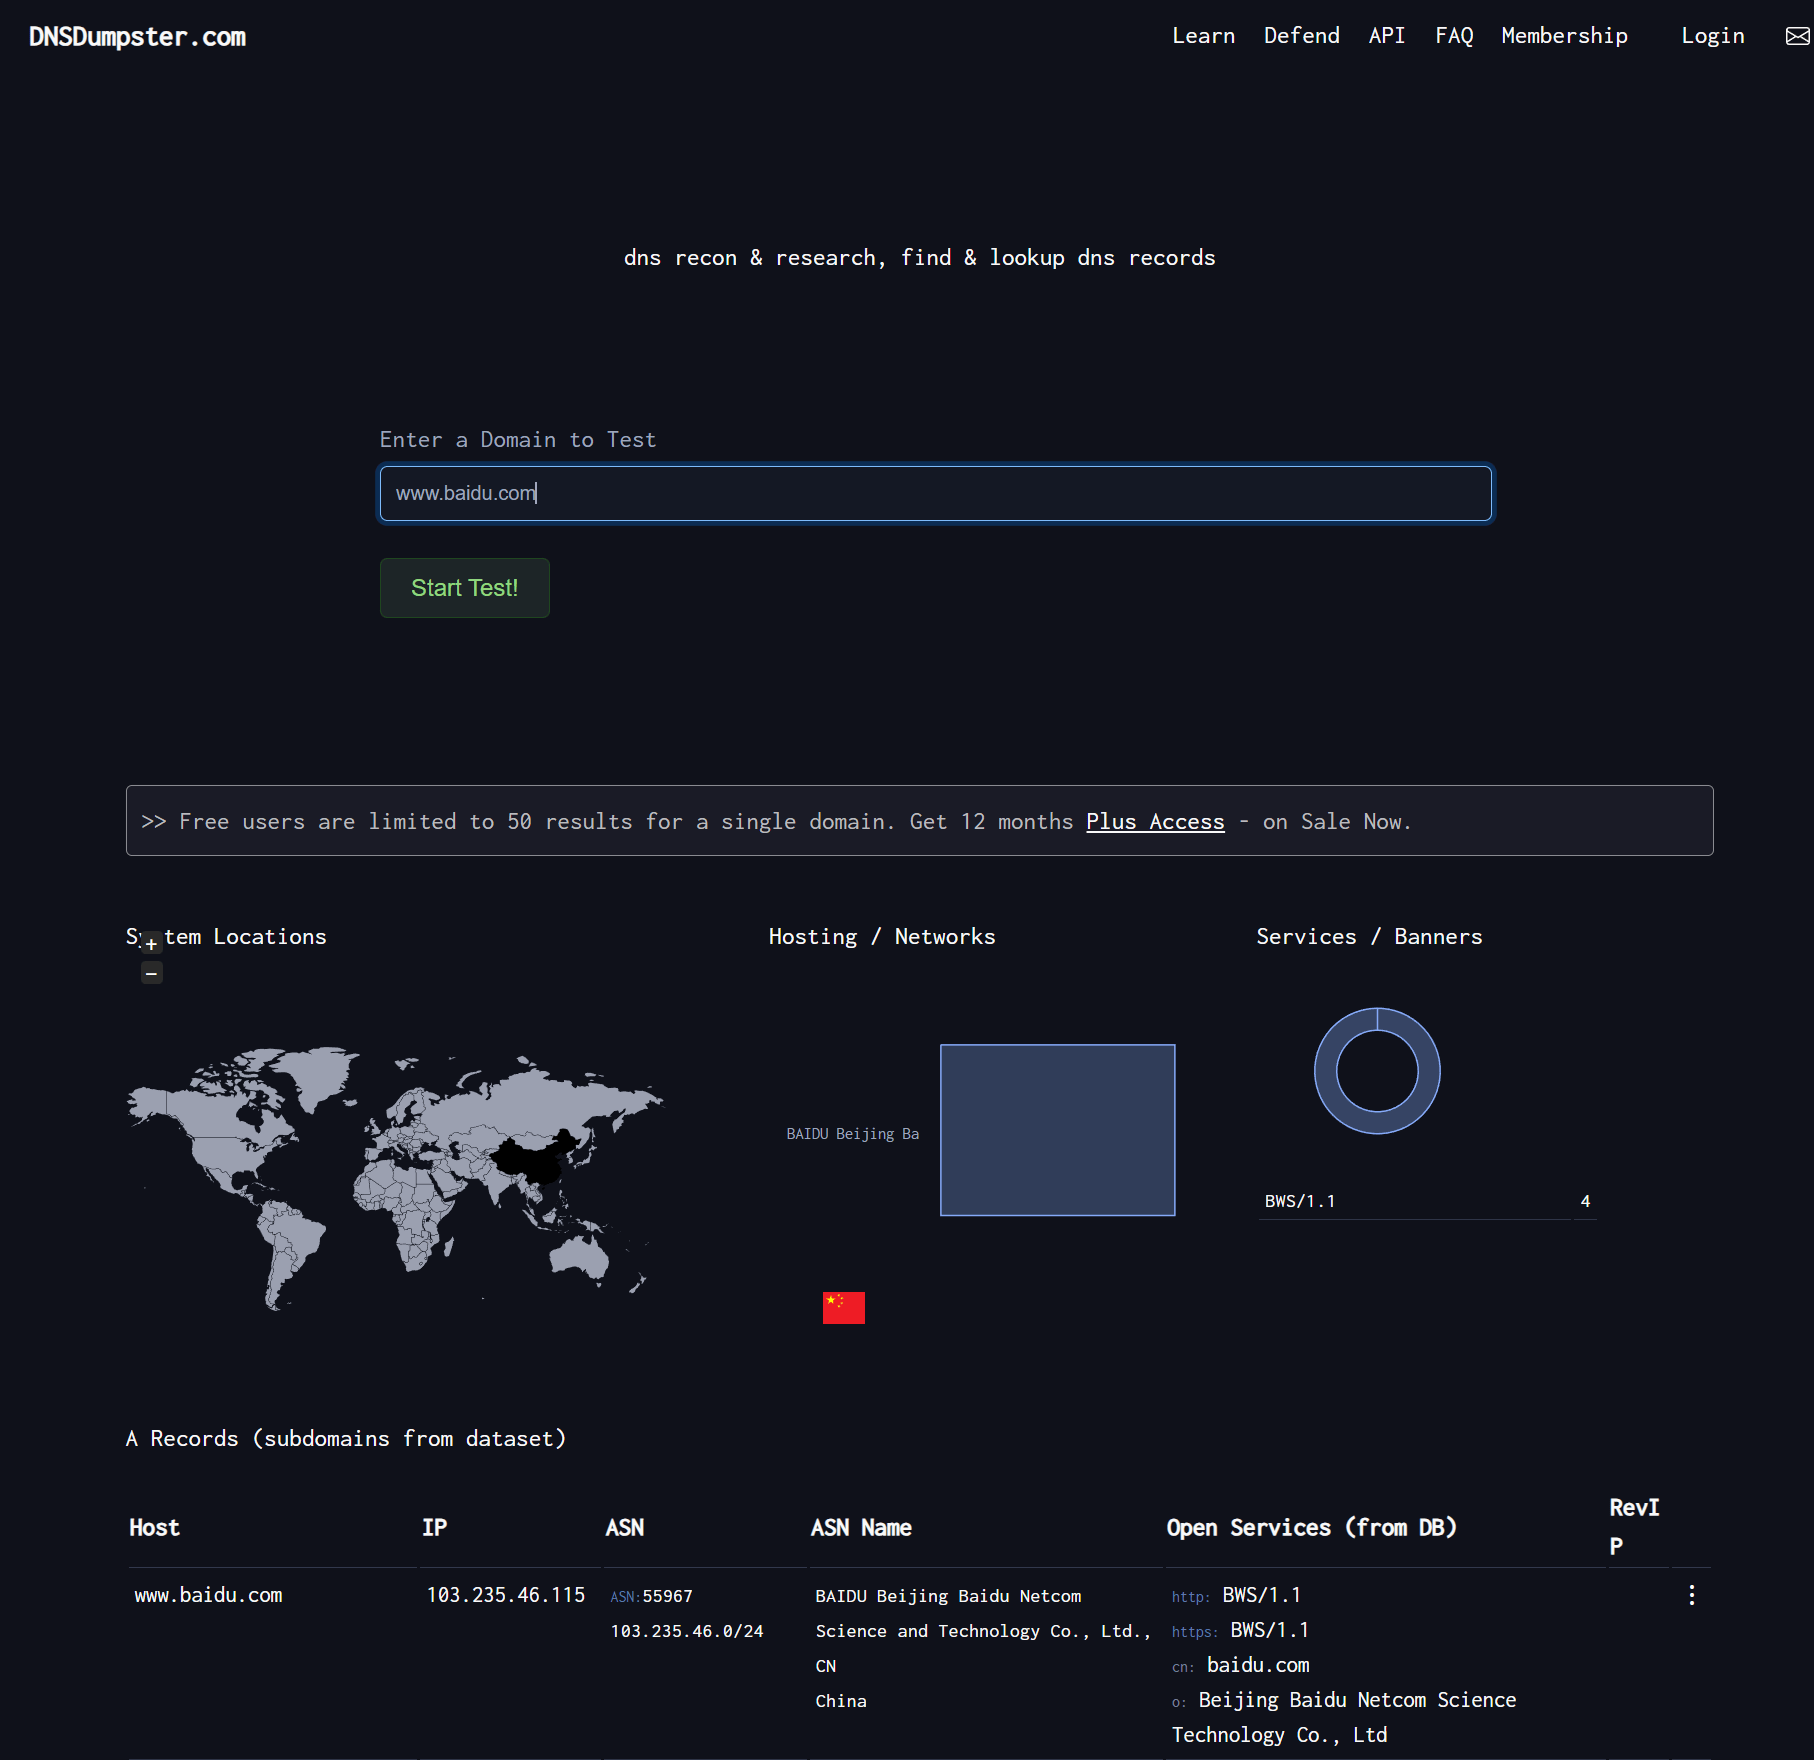Click the IP column header
This screenshot has width=1814, height=1760.
pos(434,1527)
